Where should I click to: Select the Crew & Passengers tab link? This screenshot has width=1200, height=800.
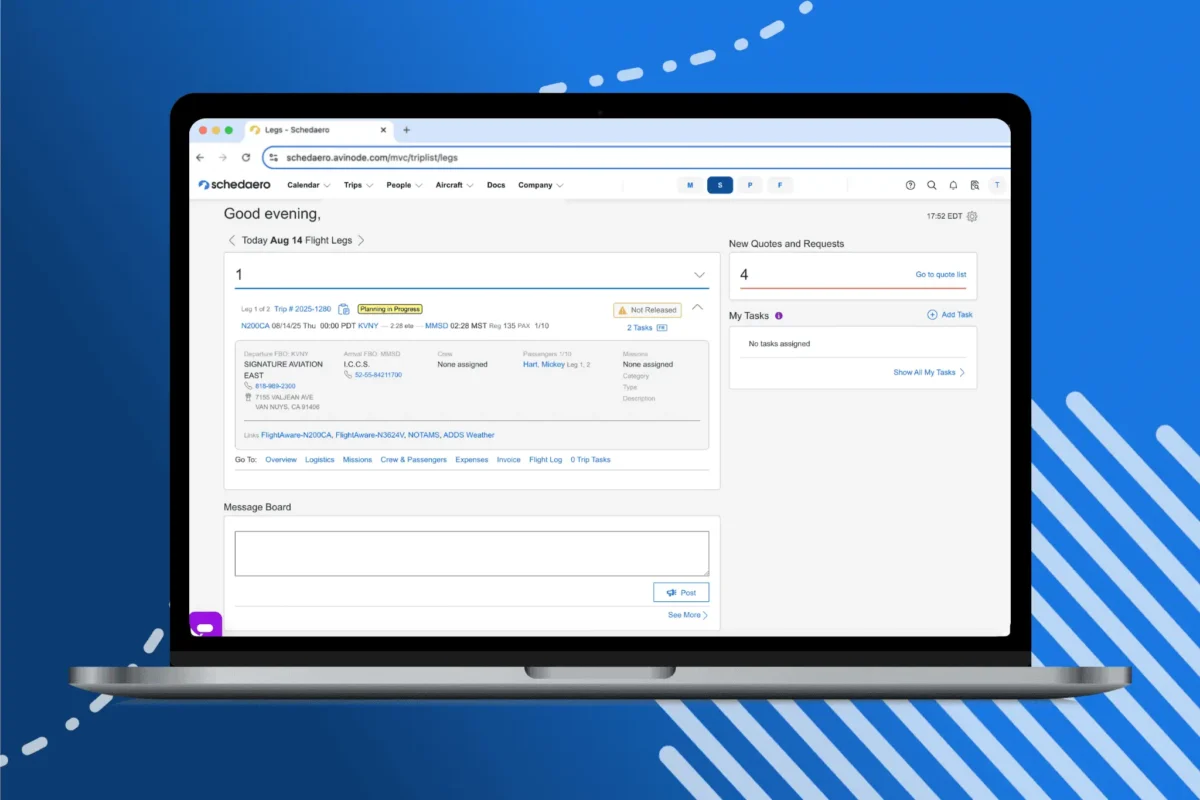[x=414, y=459]
